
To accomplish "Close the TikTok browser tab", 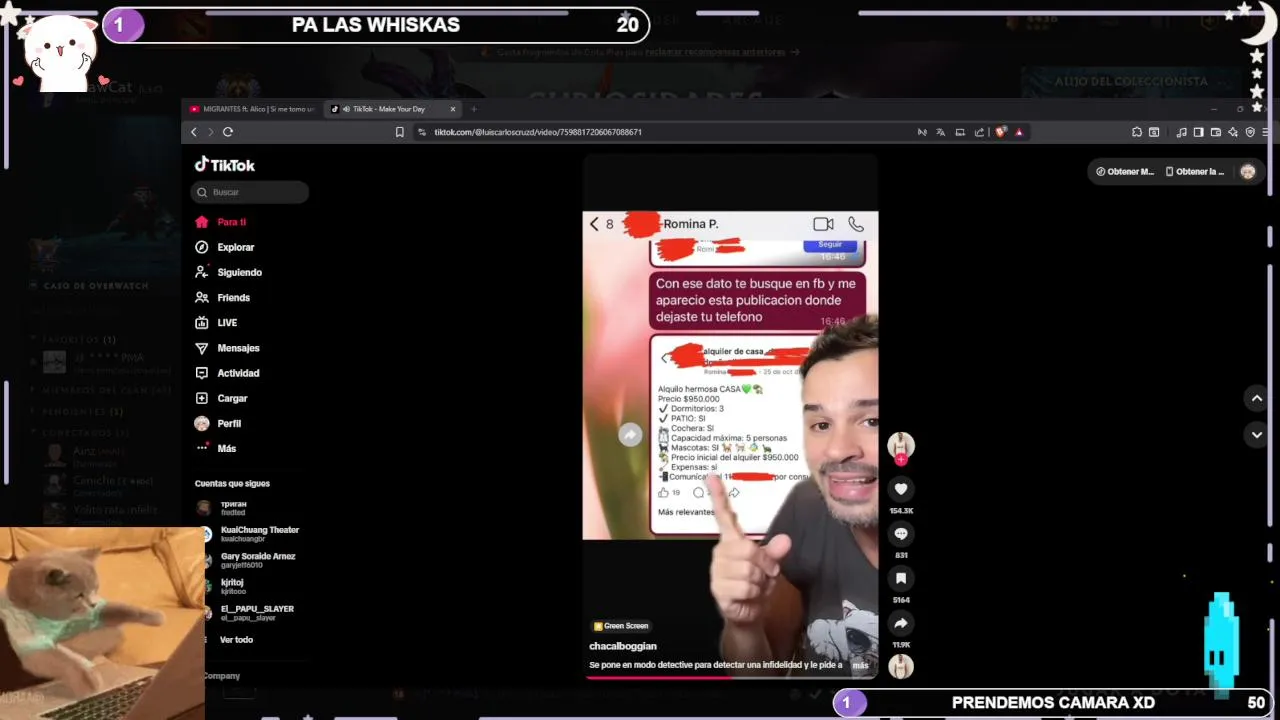I will (x=453, y=109).
